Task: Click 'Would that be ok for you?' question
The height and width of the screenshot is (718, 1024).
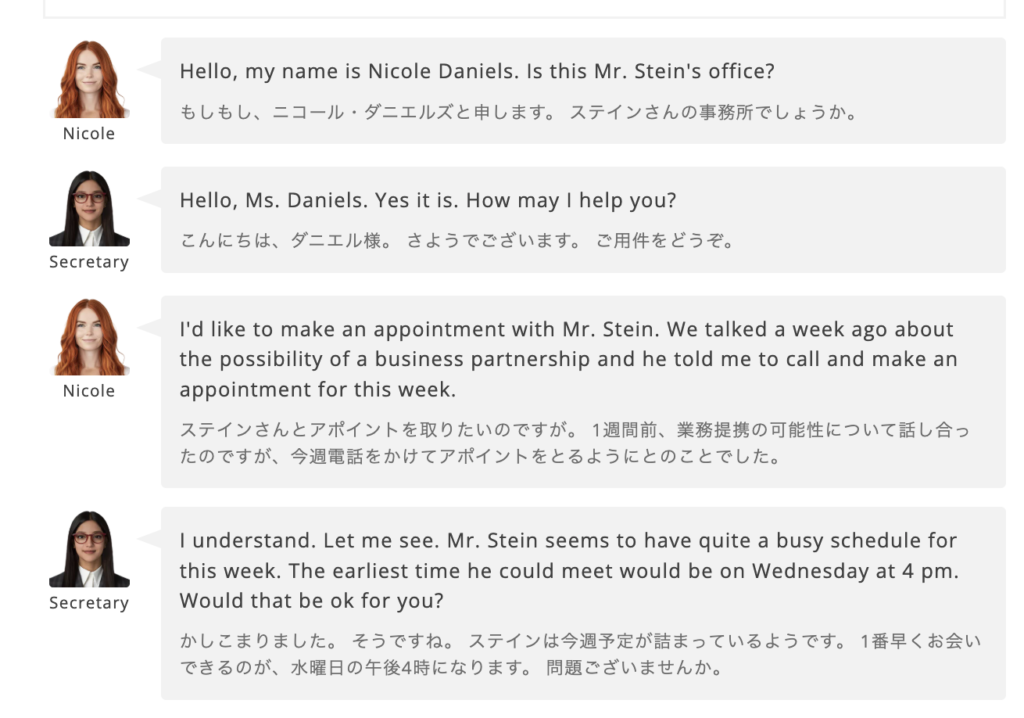Action: (312, 602)
